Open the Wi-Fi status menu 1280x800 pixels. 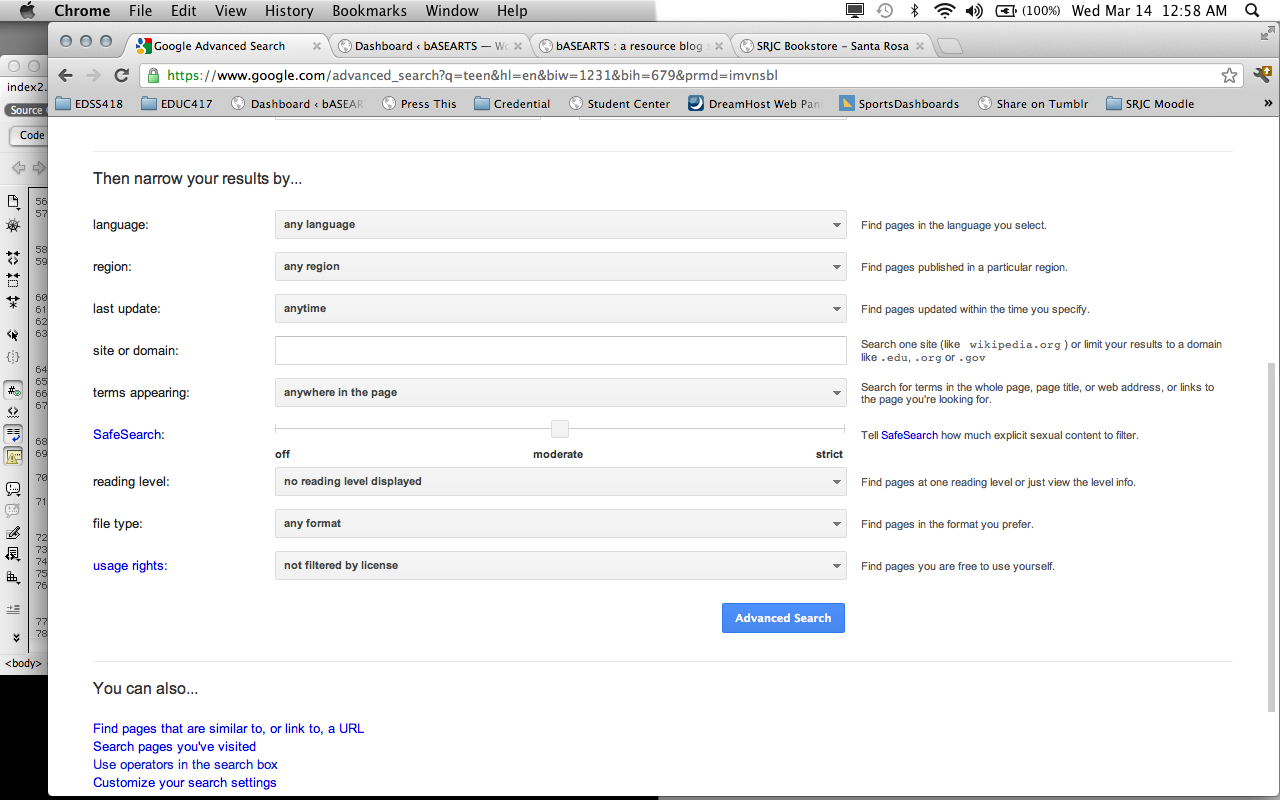tap(944, 11)
